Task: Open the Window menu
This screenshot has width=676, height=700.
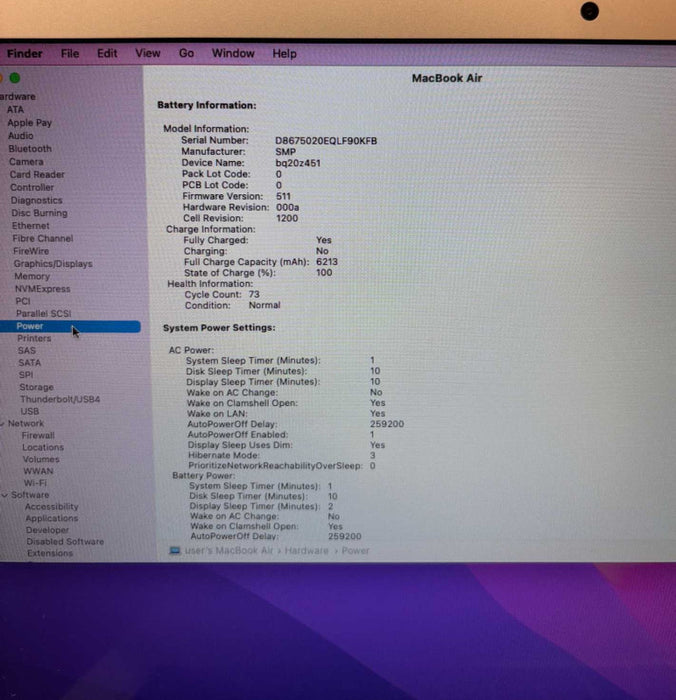Action: point(233,54)
